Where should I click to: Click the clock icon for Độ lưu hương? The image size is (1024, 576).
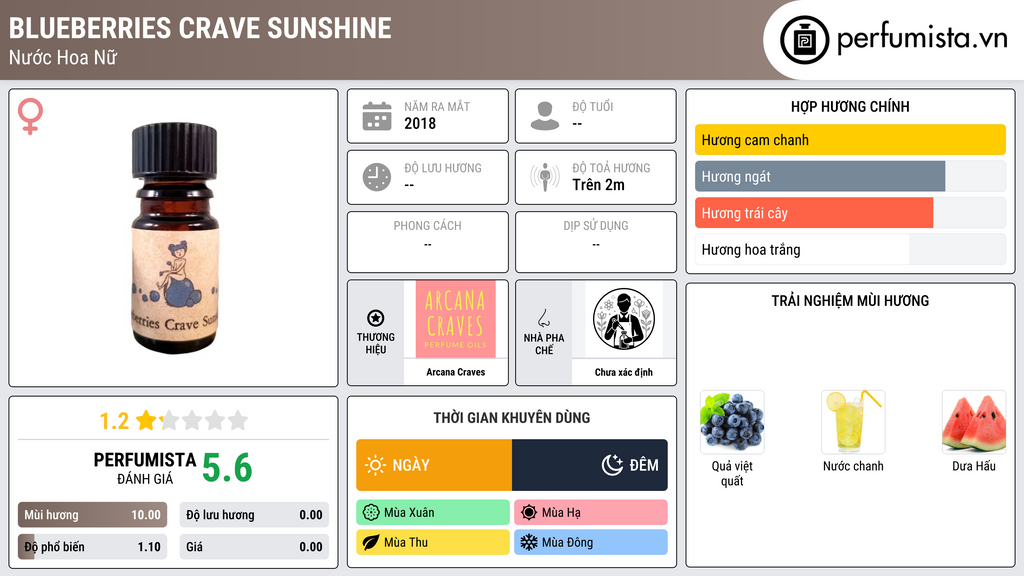(377, 177)
